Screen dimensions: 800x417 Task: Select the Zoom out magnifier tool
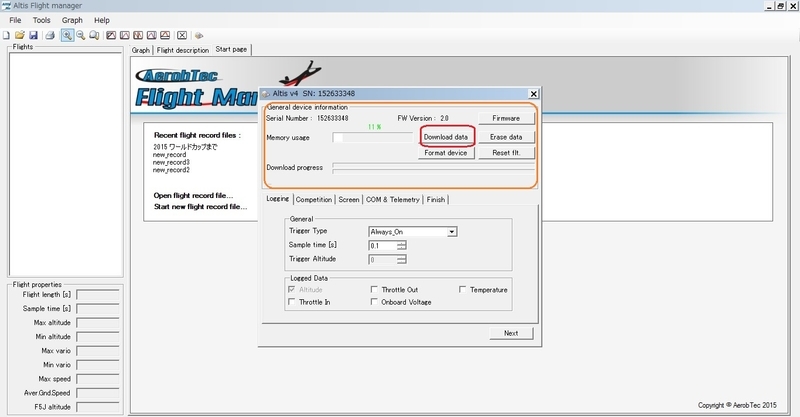coord(81,35)
